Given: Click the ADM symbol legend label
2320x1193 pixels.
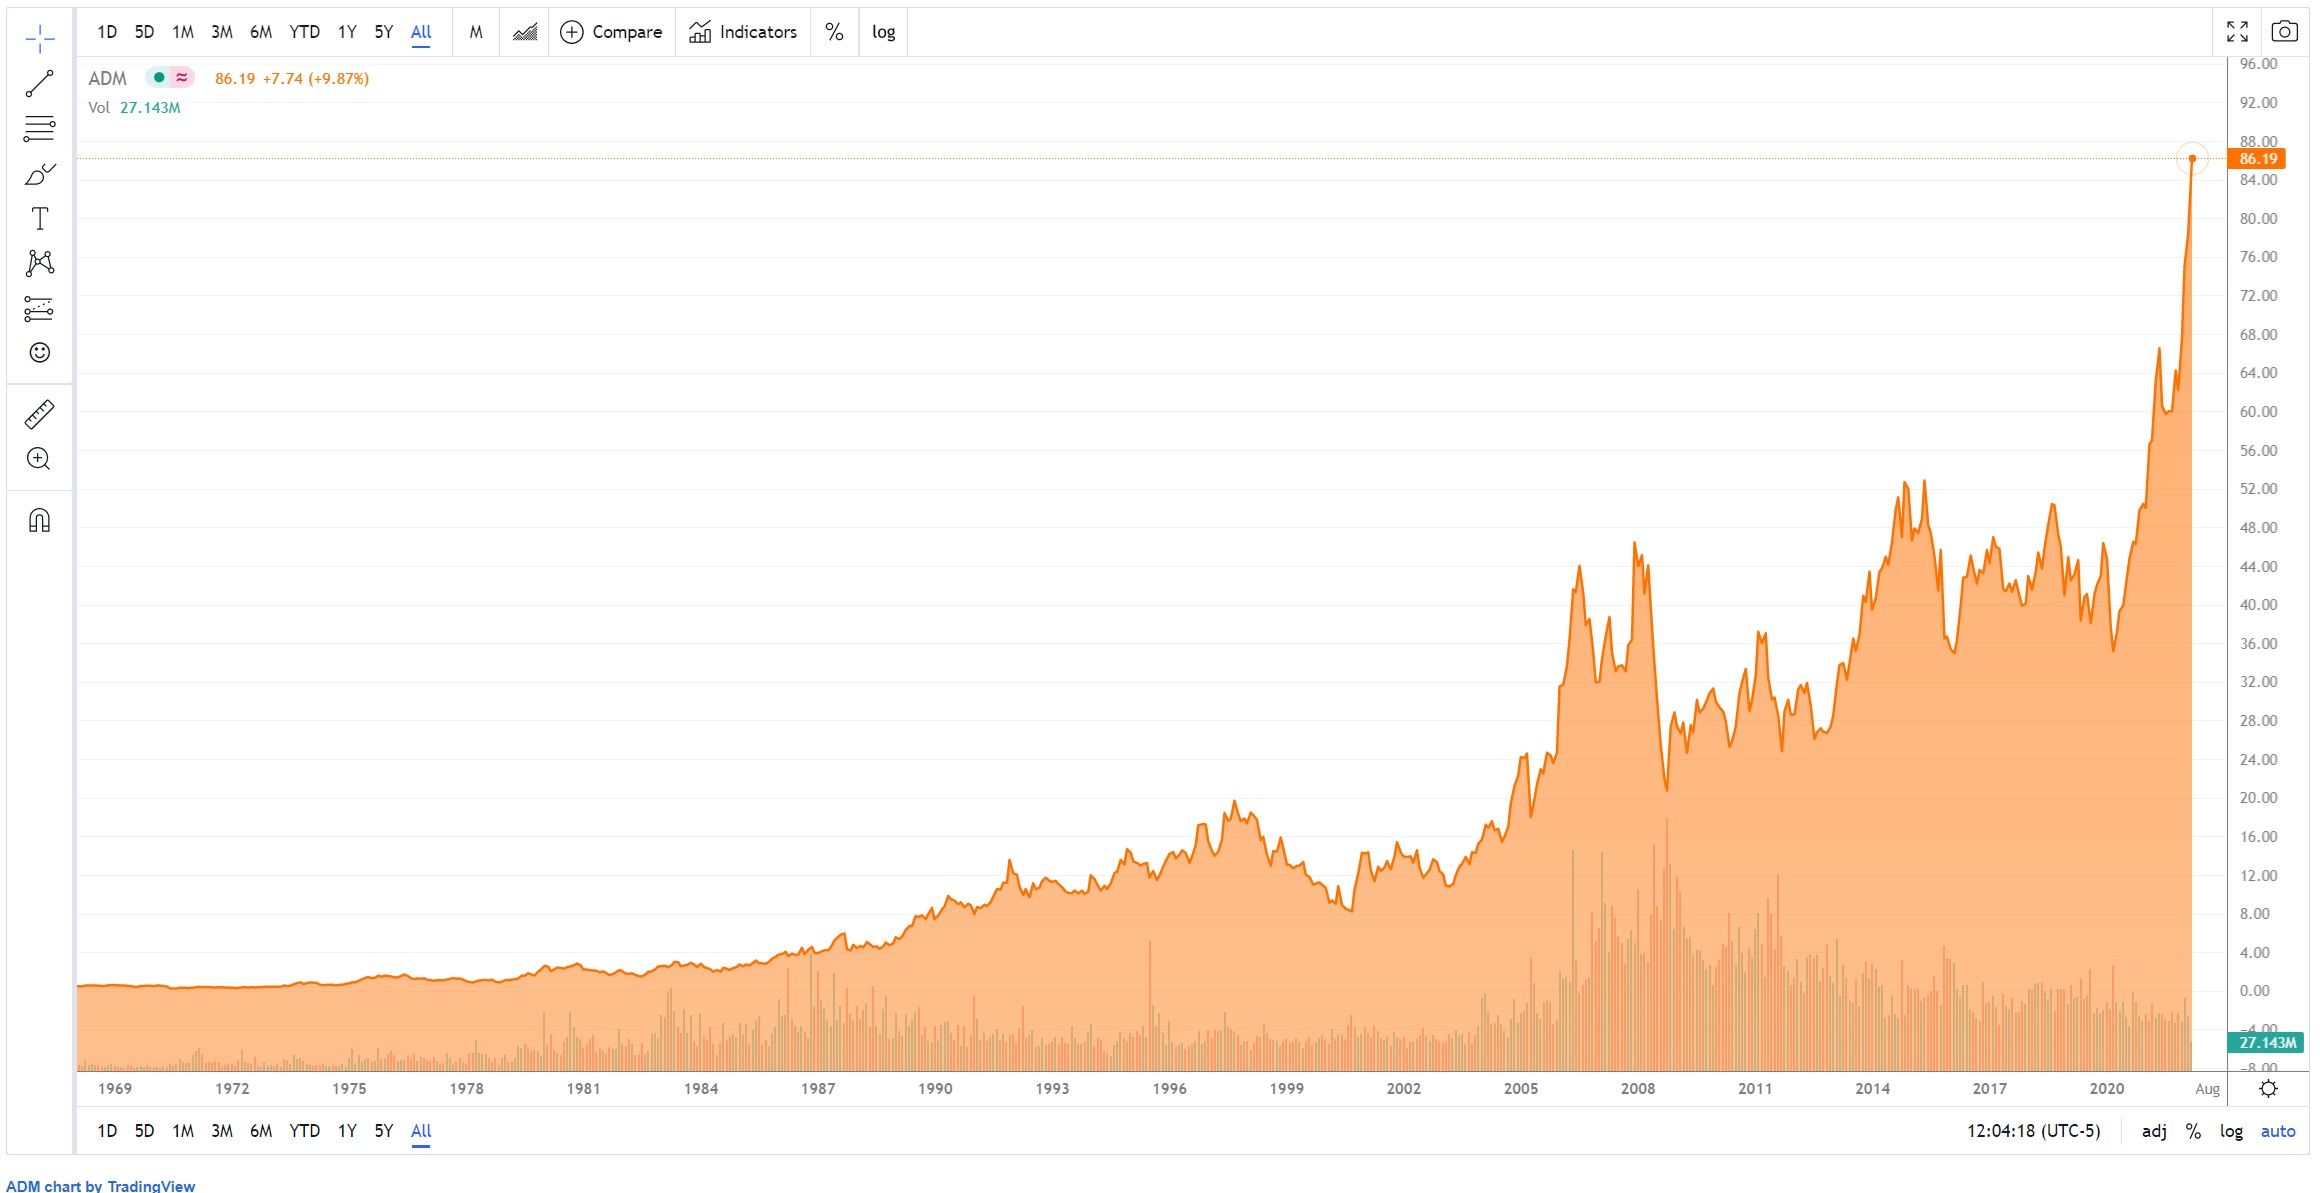Looking at the screenshot, I should click(x=108, y=78).
